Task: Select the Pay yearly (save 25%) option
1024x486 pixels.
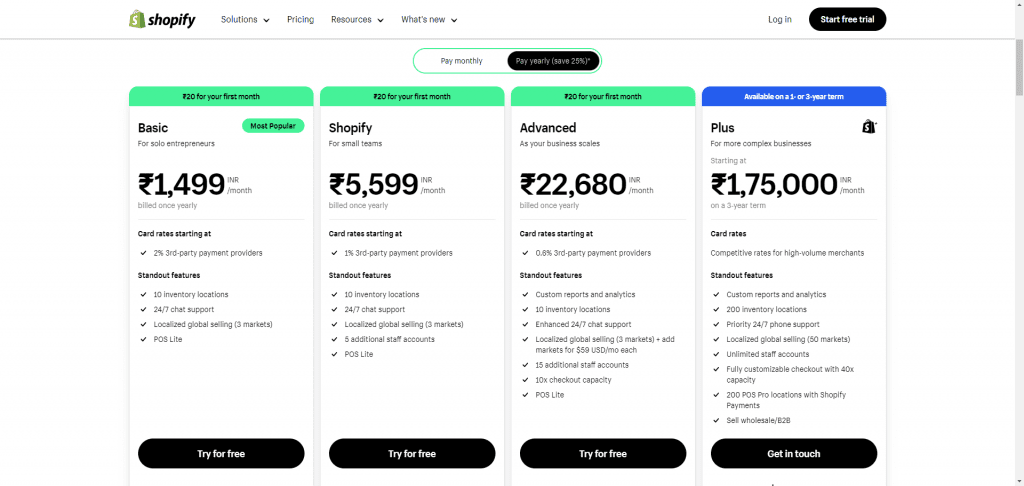Action: click(552, 61)
